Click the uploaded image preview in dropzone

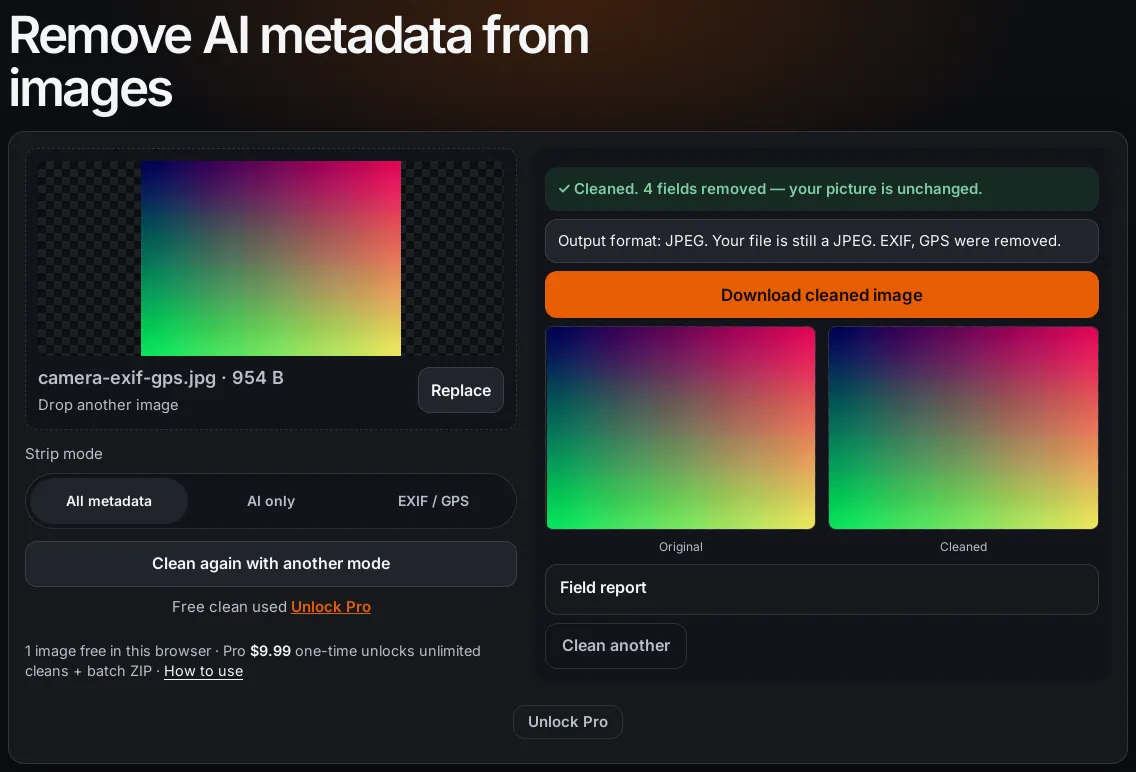tap(271, 259)
